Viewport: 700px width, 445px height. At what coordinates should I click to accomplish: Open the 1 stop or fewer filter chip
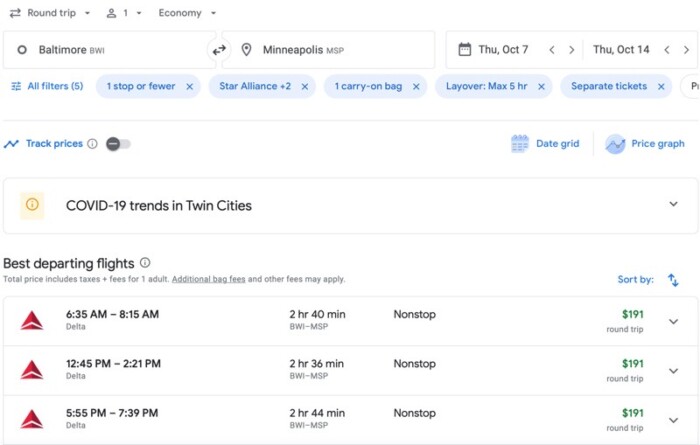(x=141, y=86)
